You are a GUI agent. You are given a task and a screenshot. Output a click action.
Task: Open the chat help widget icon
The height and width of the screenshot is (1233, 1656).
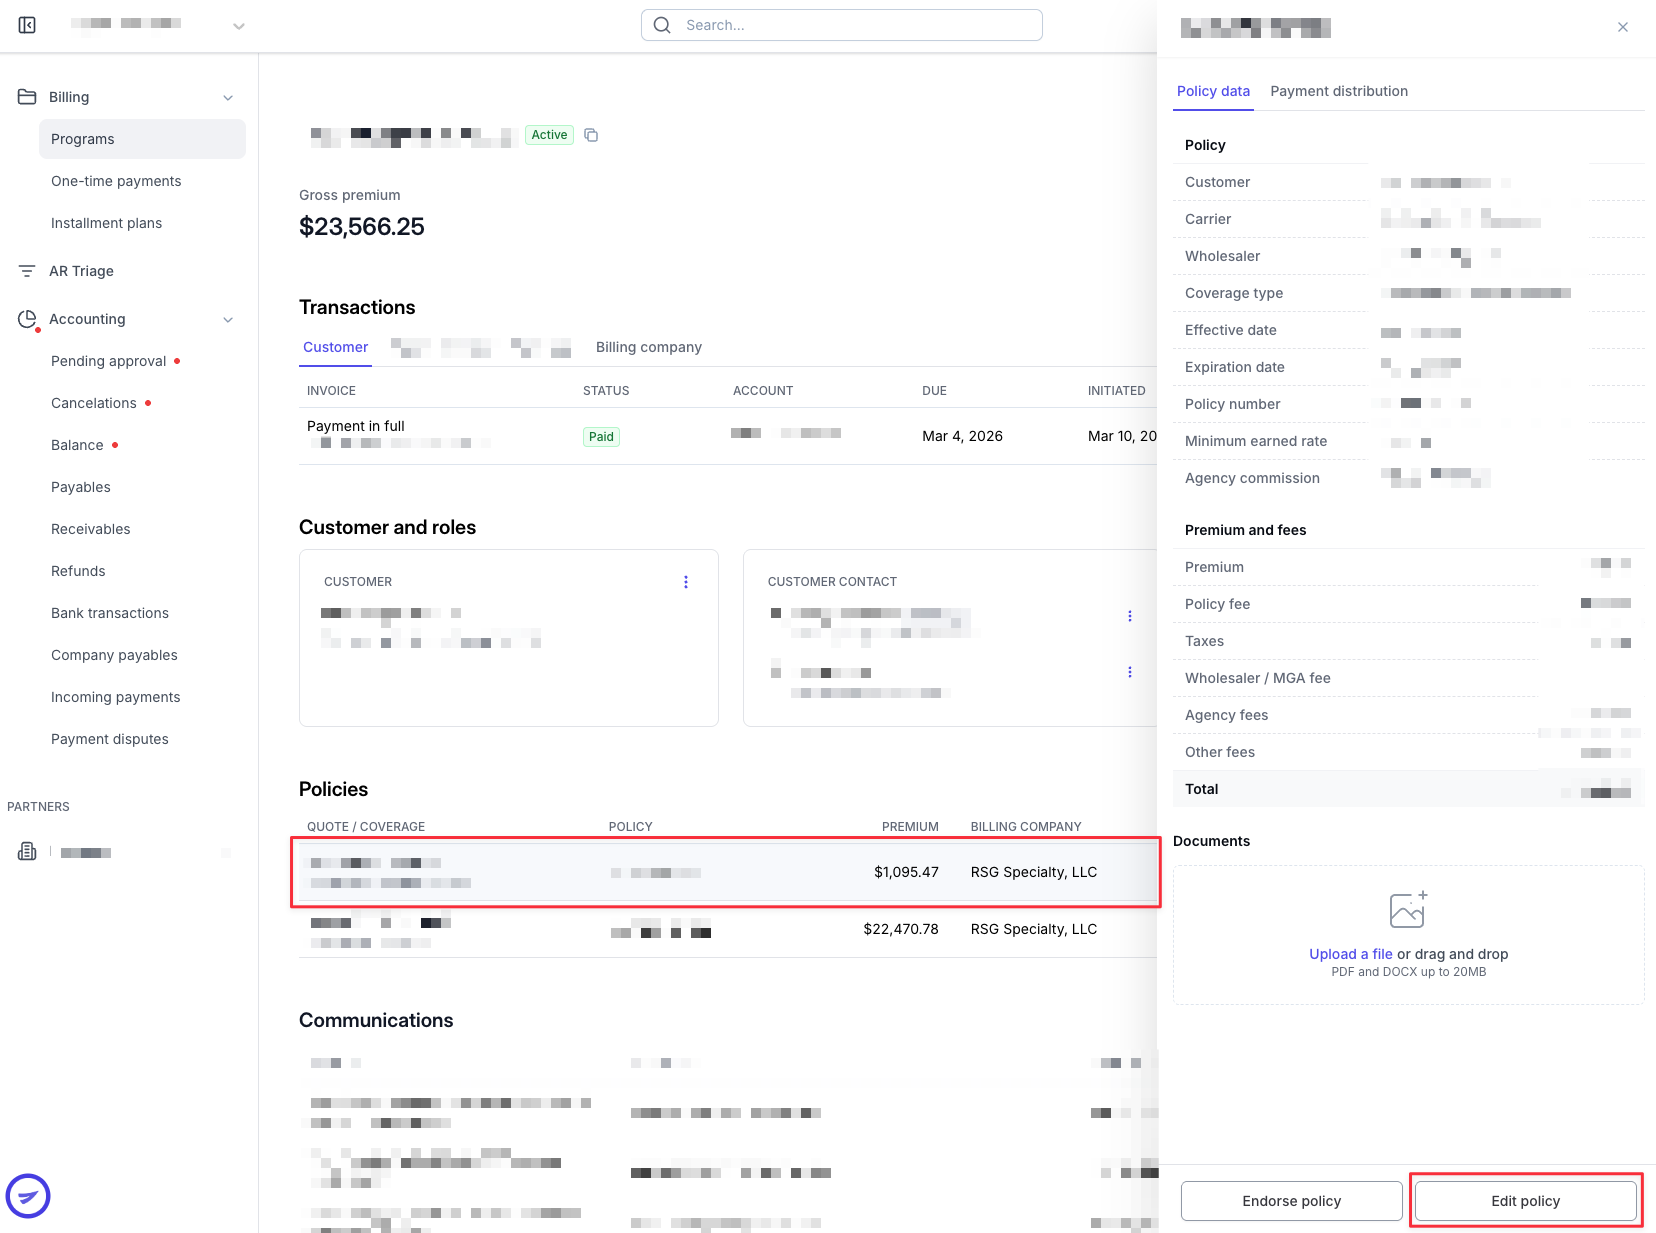pos(28,1196)
